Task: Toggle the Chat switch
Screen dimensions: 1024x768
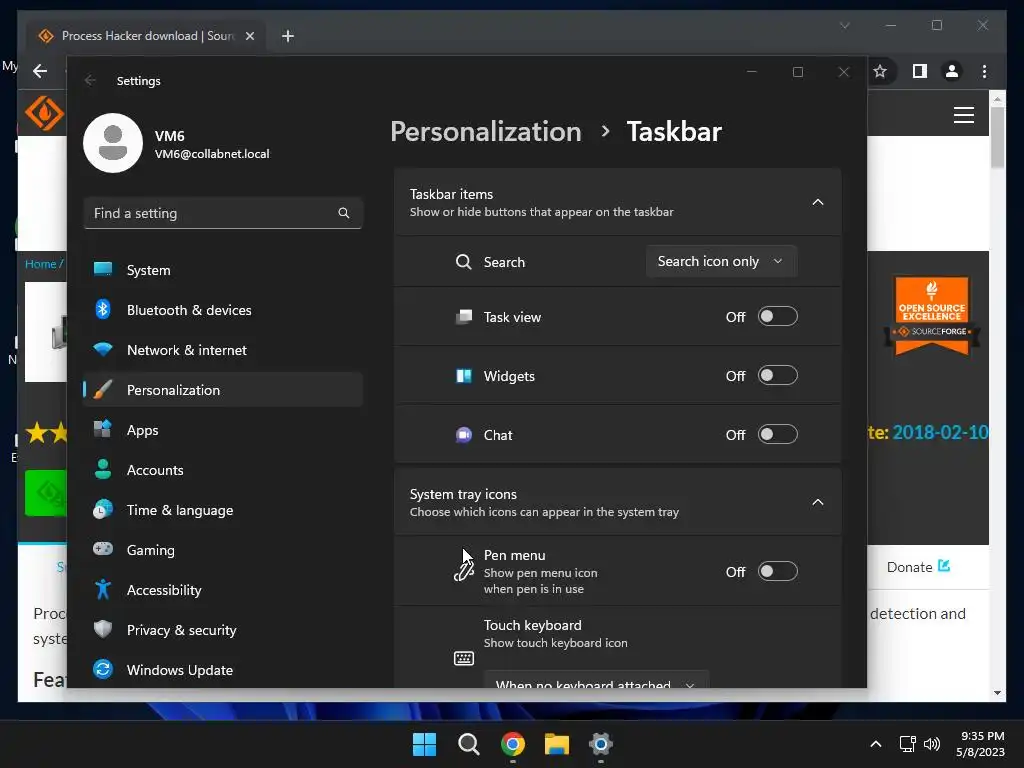Action: [x=777, y=434]
